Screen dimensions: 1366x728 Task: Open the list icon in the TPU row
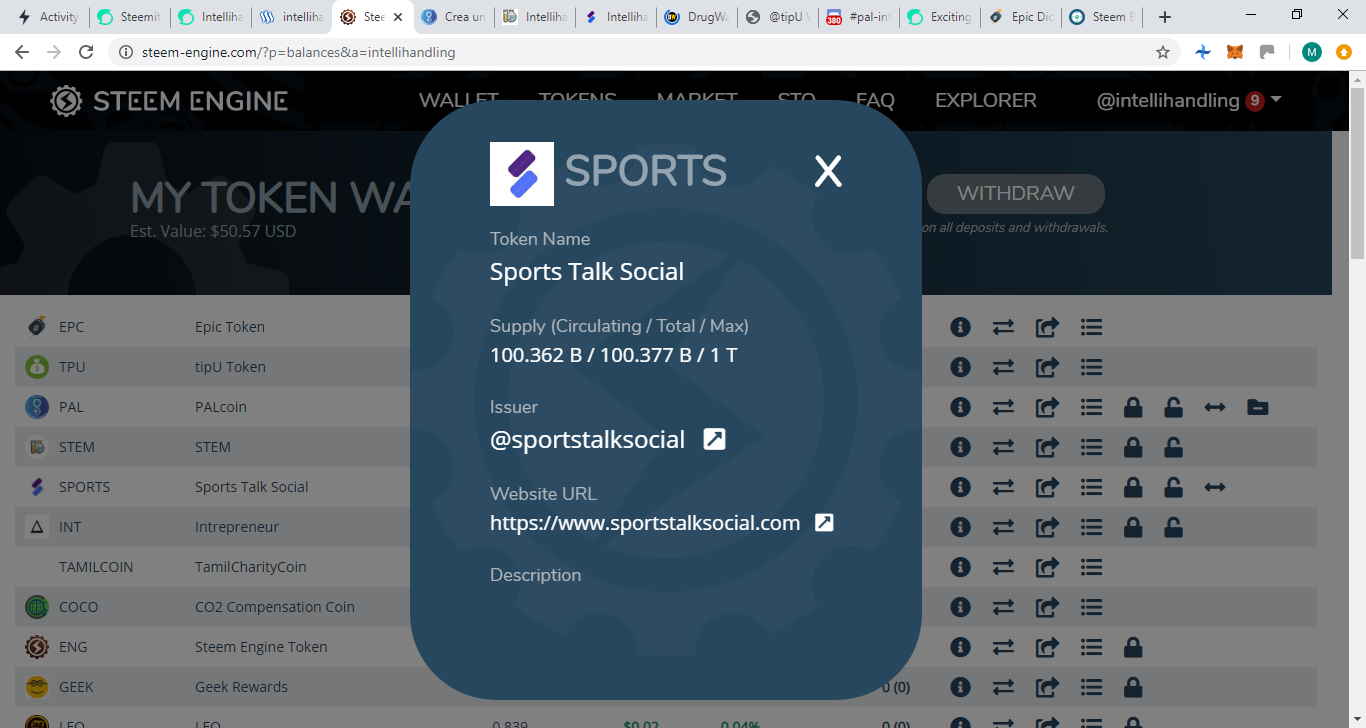point(1091,367)
